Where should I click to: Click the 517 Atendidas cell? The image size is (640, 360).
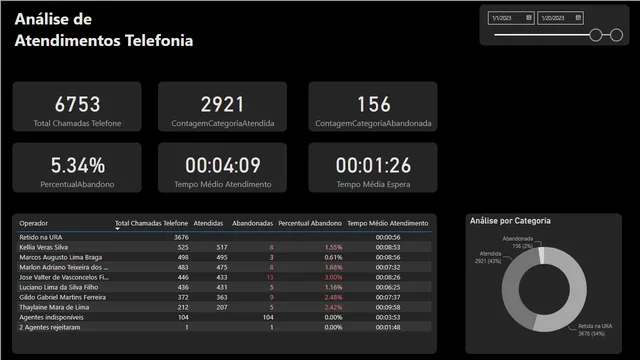[222, 247]
